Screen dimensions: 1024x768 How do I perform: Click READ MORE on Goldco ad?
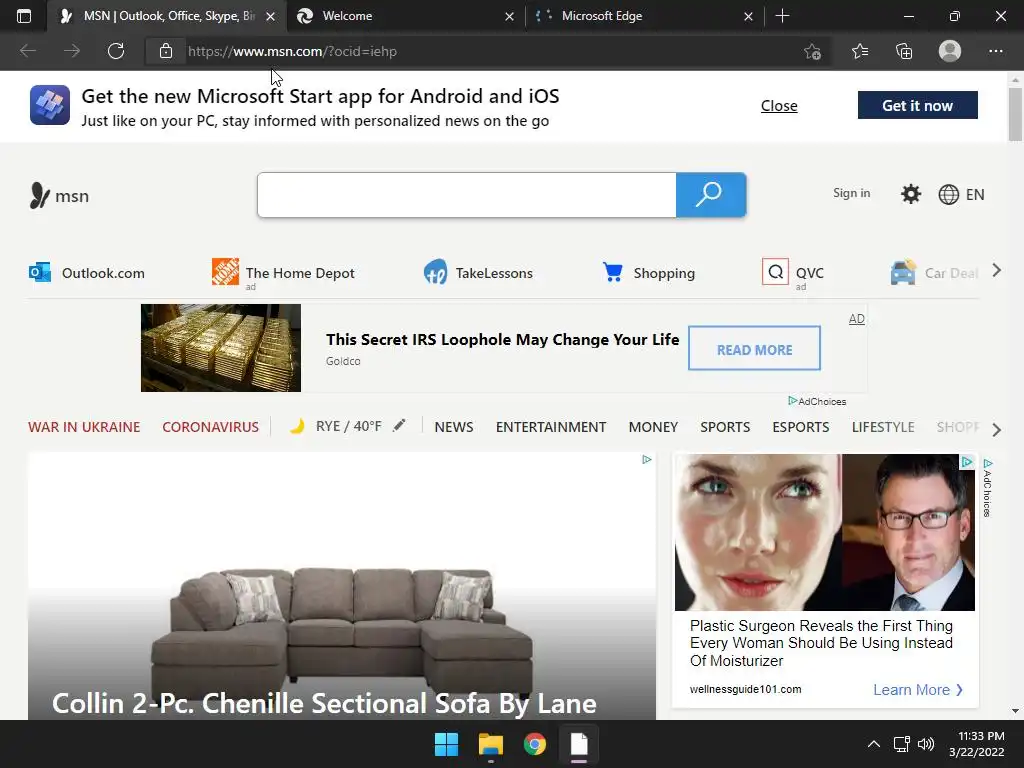[754, 348]
